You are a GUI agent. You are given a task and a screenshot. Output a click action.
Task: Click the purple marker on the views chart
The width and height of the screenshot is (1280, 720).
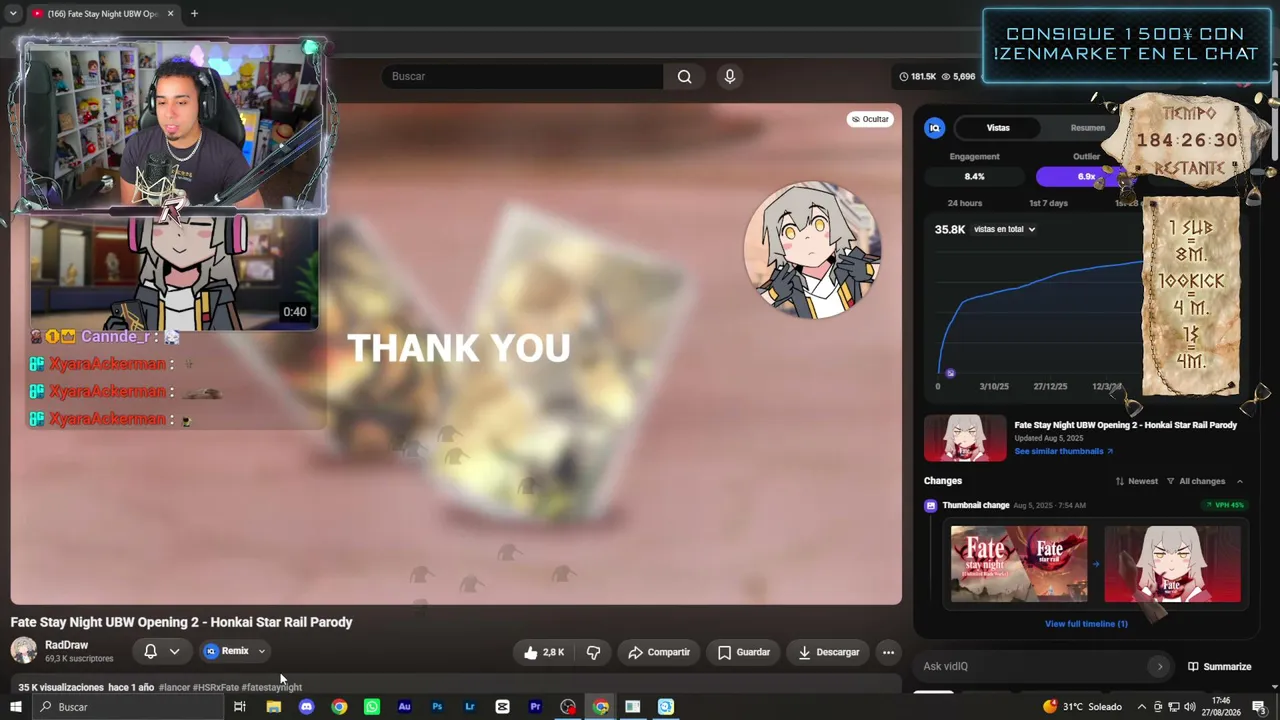950,374
